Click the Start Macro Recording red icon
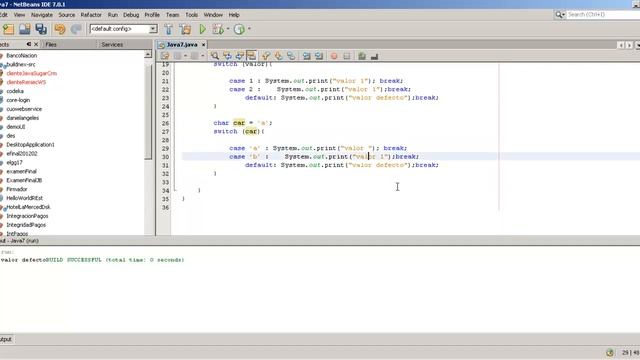The width and height of the screenshot is (640, 360). [x=334, y=56]
